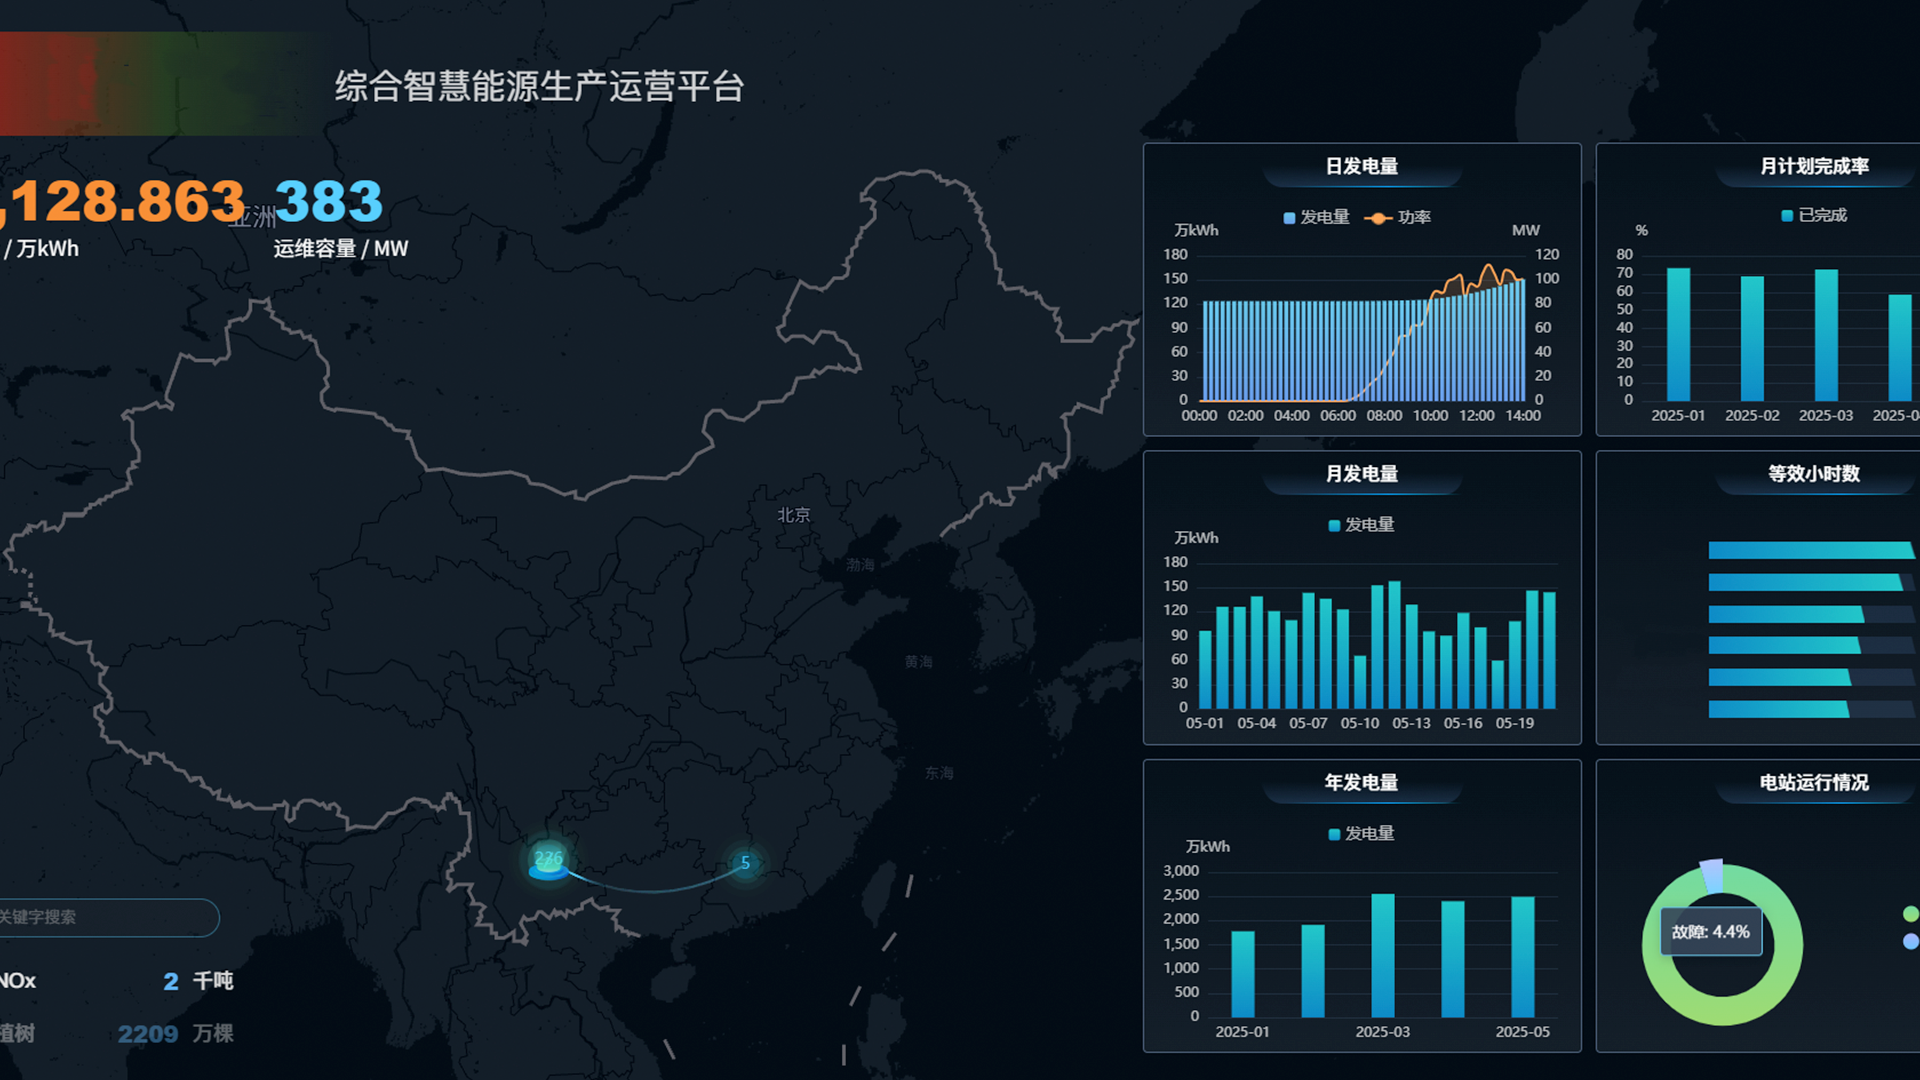Click the 2209 万棵 植树 statistic

click(148, 1034)
